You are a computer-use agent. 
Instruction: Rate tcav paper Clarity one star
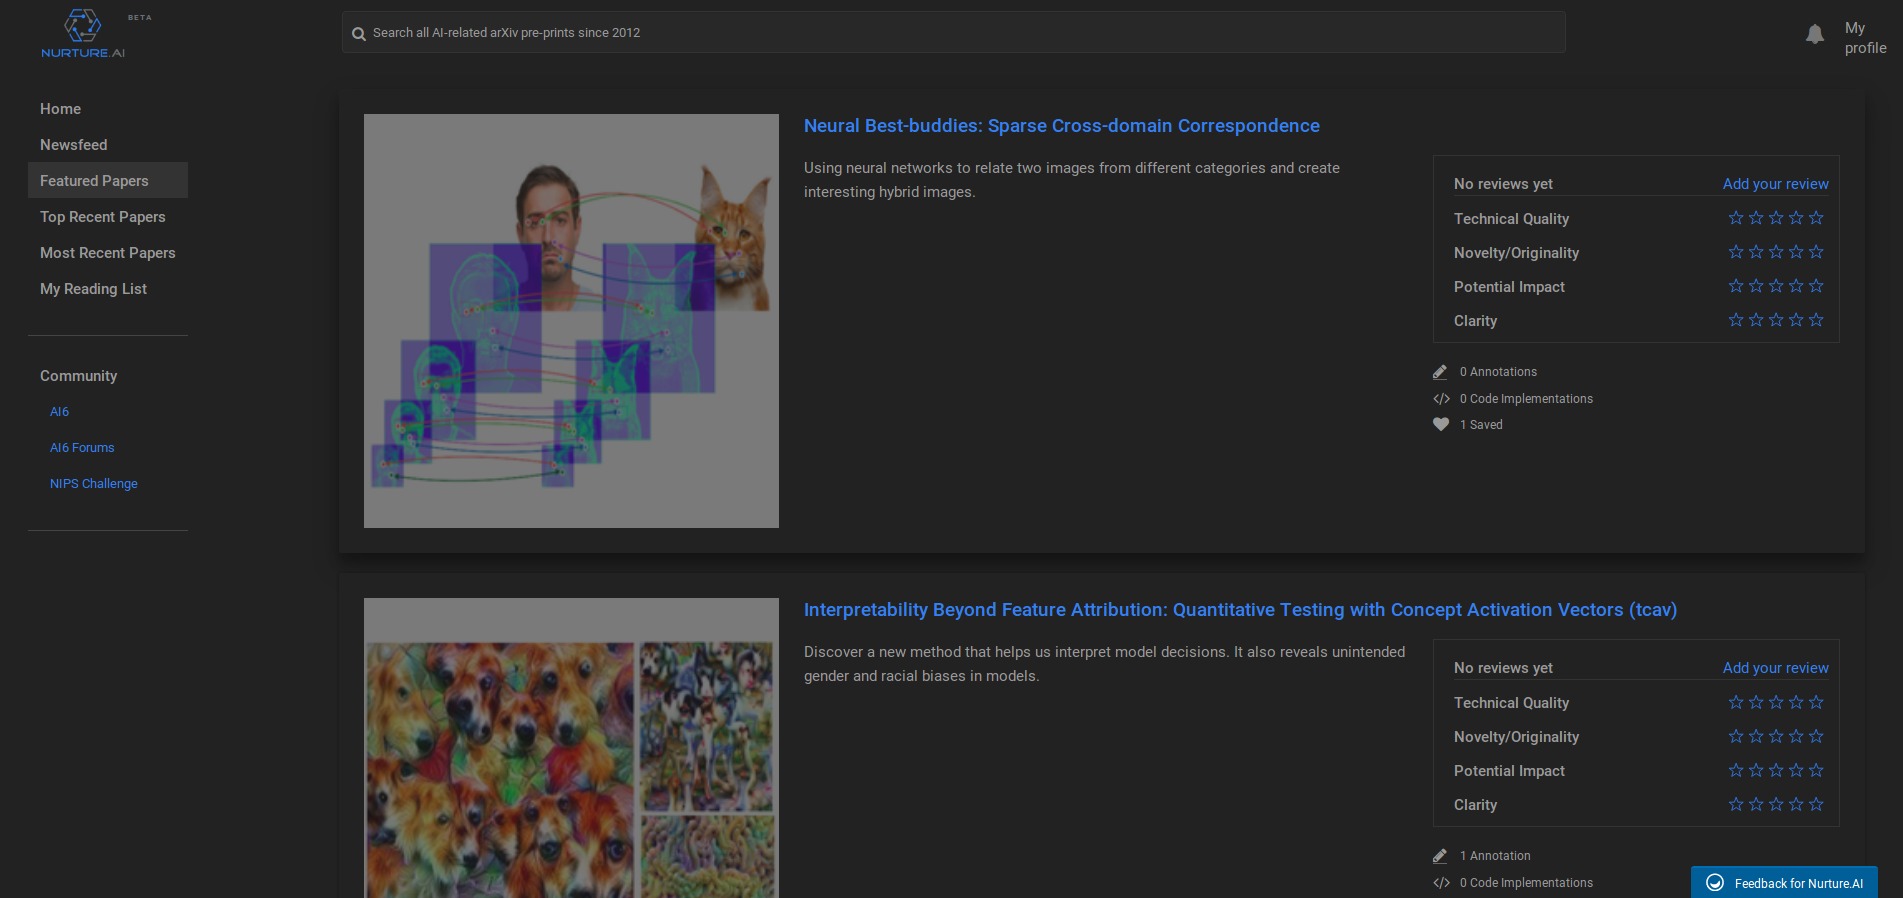(x=1736, y=804)
